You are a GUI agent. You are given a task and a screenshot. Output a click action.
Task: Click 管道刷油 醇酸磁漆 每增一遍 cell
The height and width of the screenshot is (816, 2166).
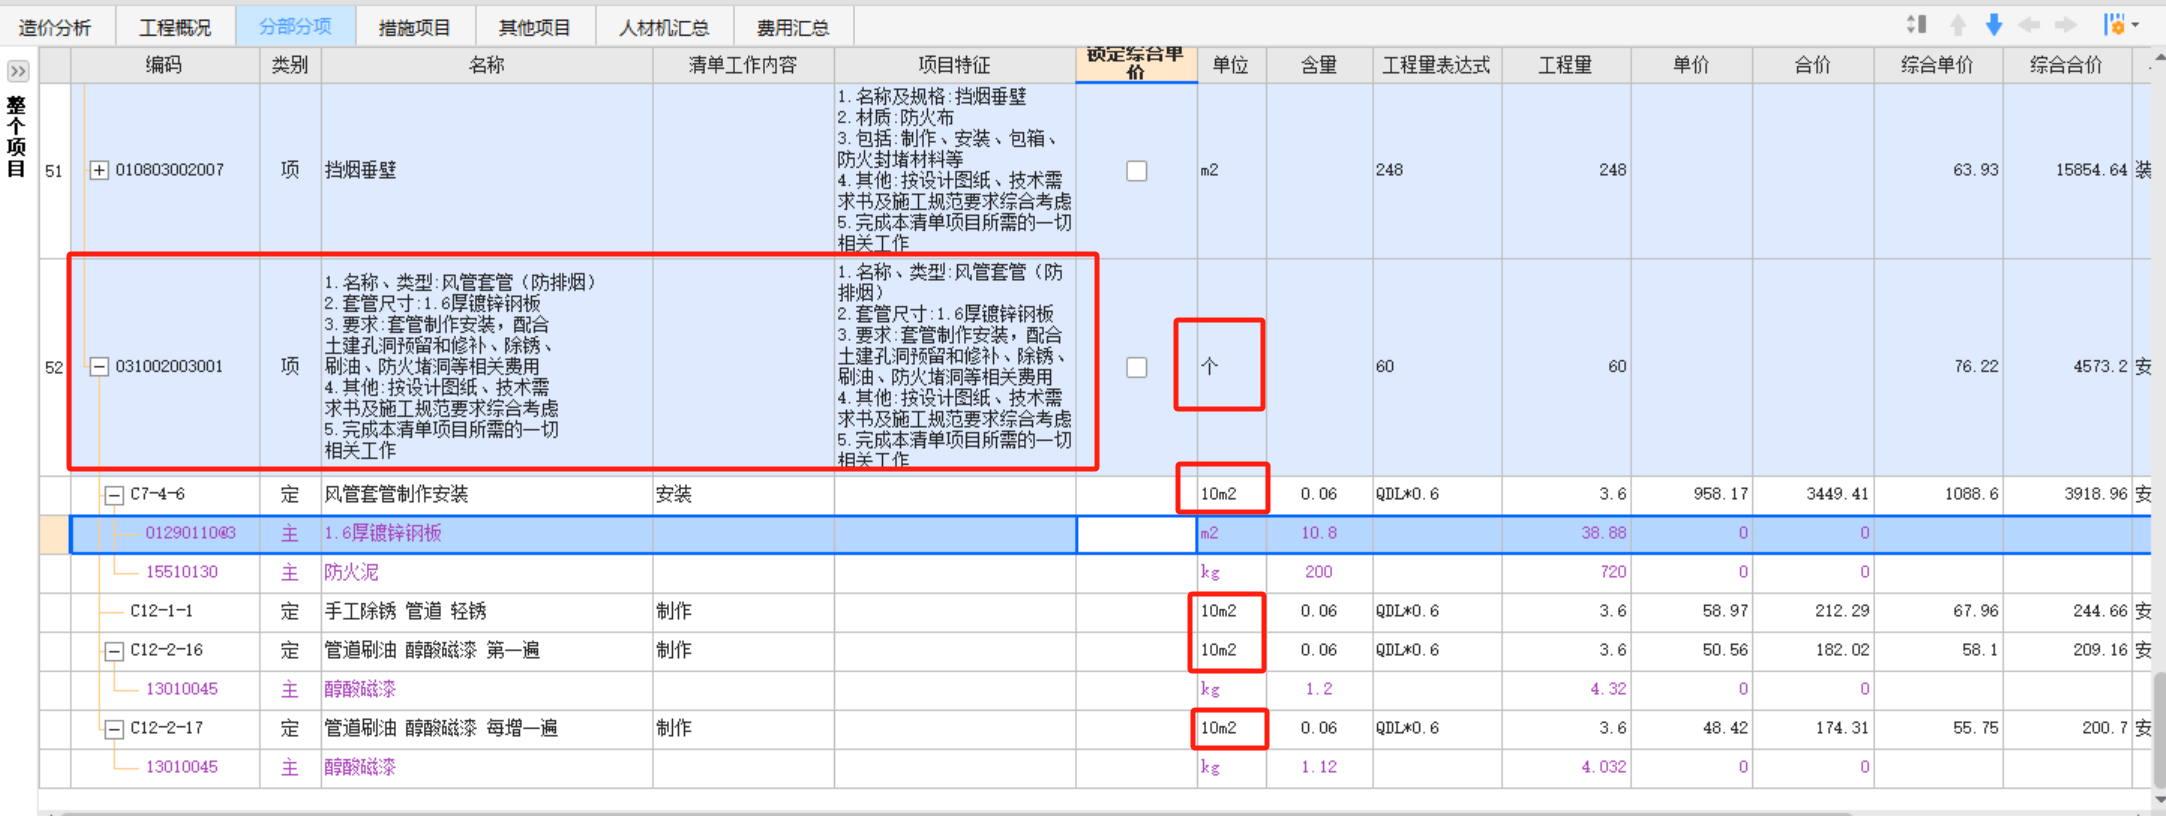coord(487,729)
